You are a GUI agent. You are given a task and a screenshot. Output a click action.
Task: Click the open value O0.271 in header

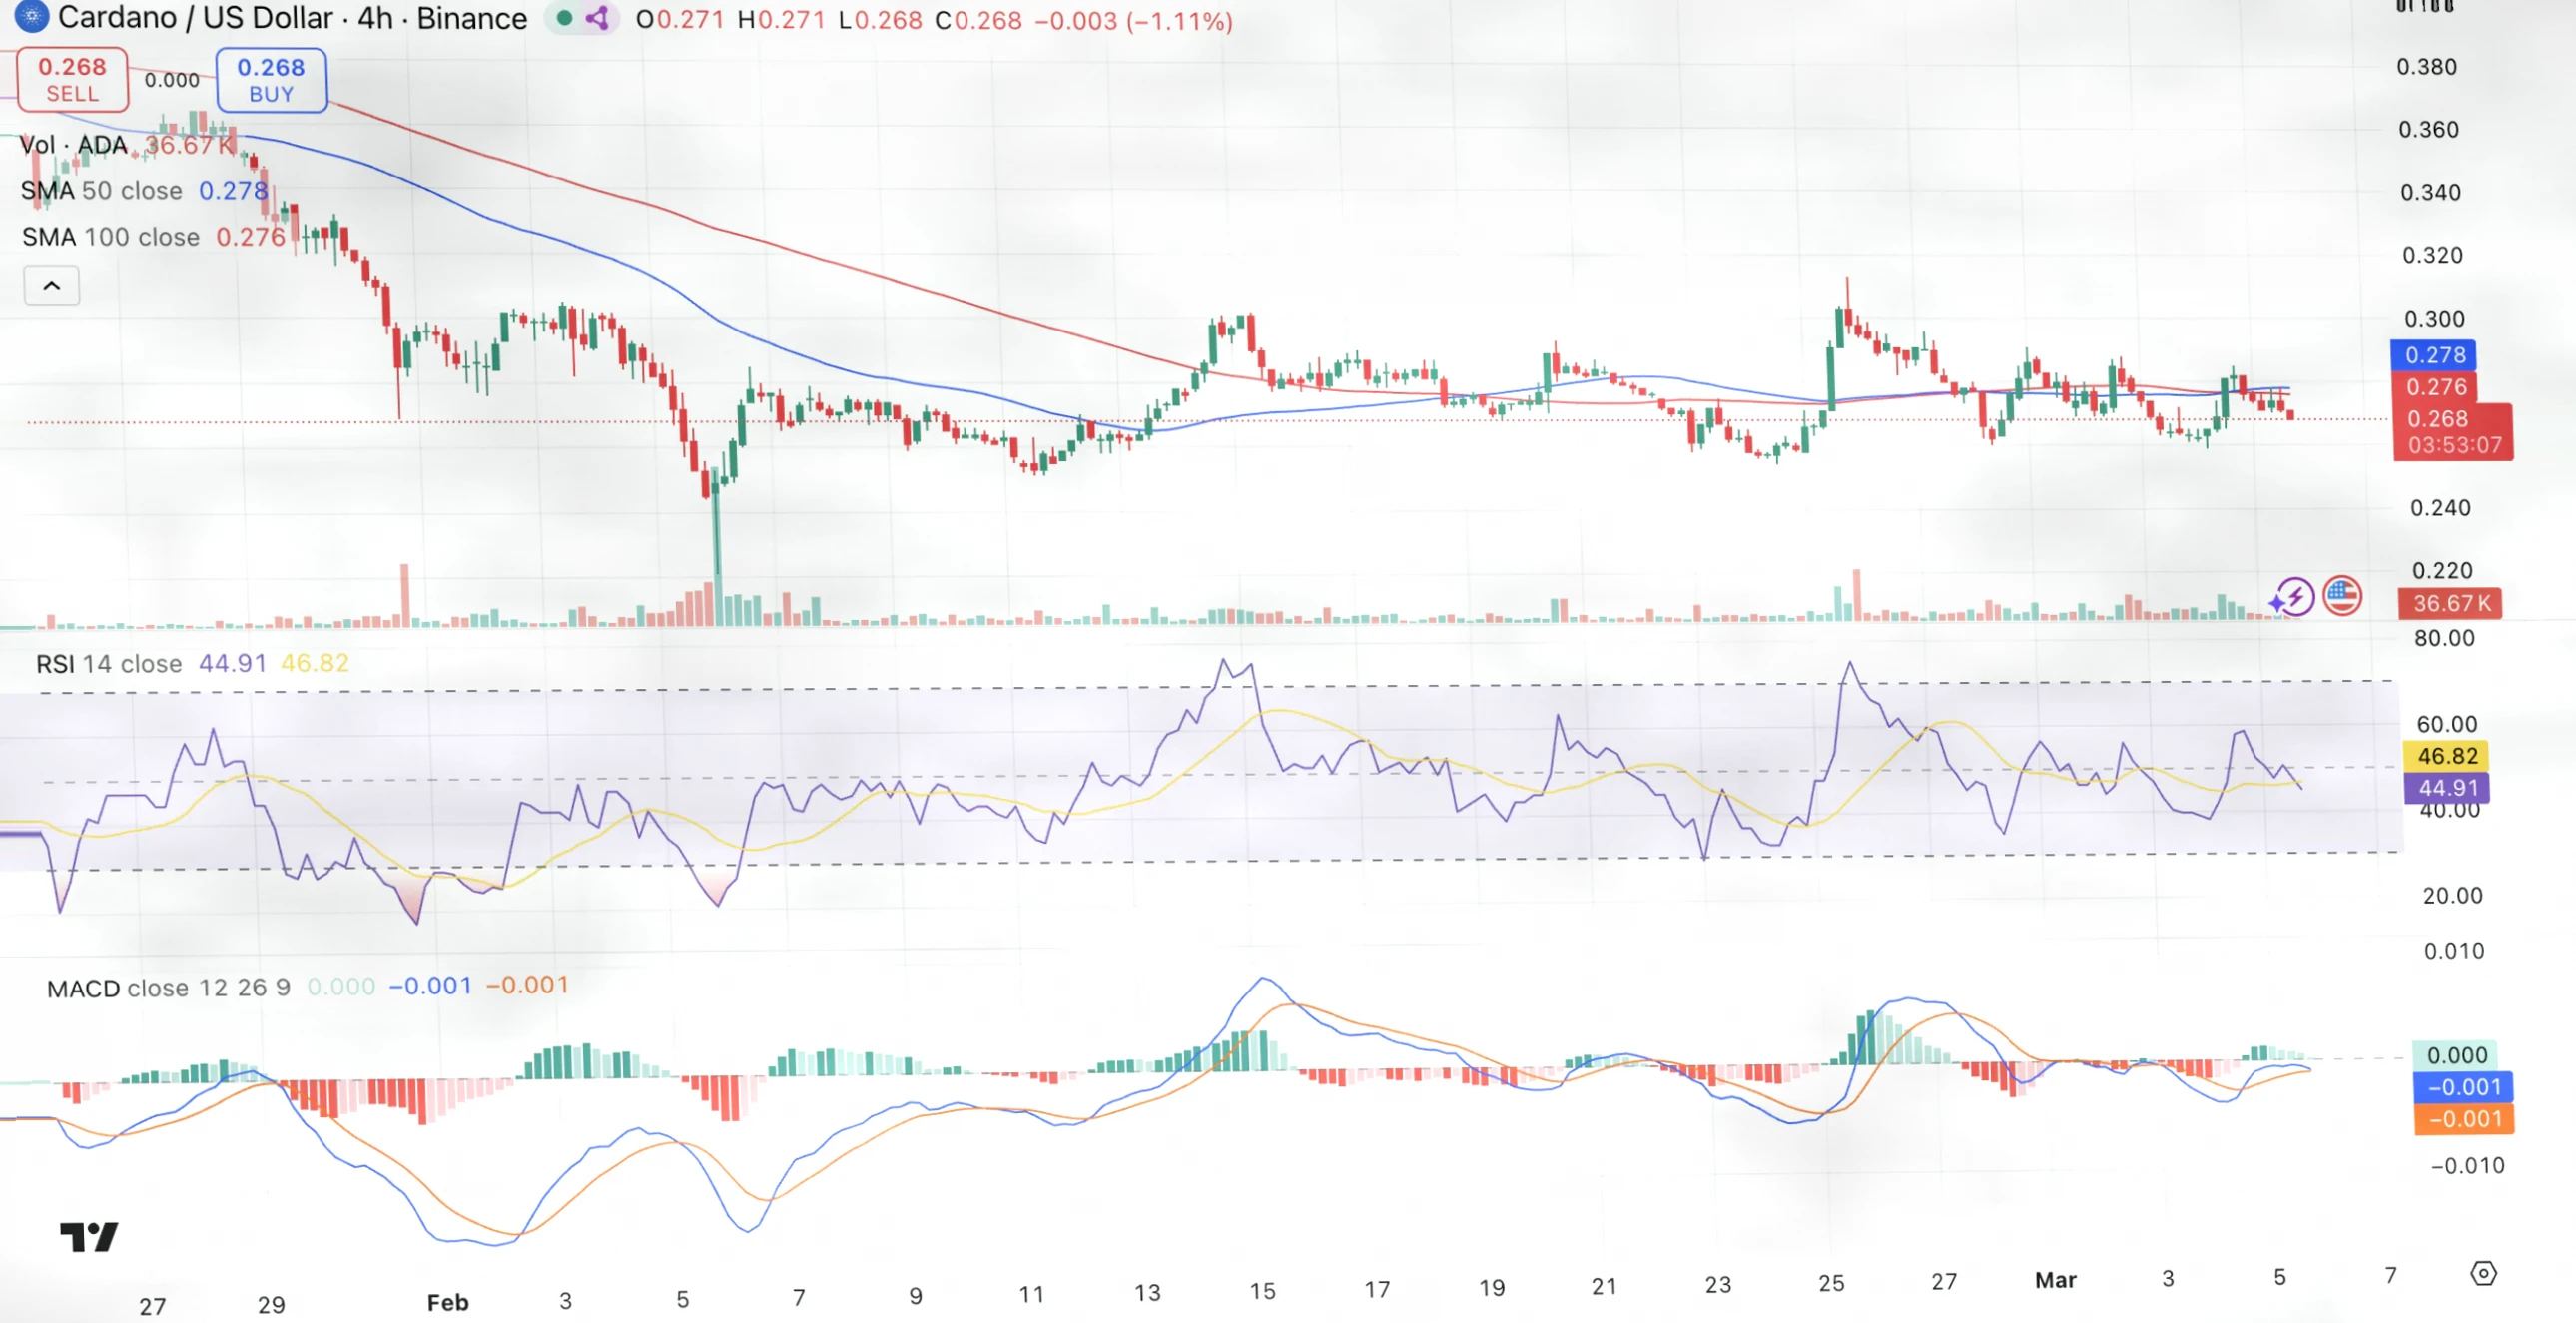click(x=679, y=20)
